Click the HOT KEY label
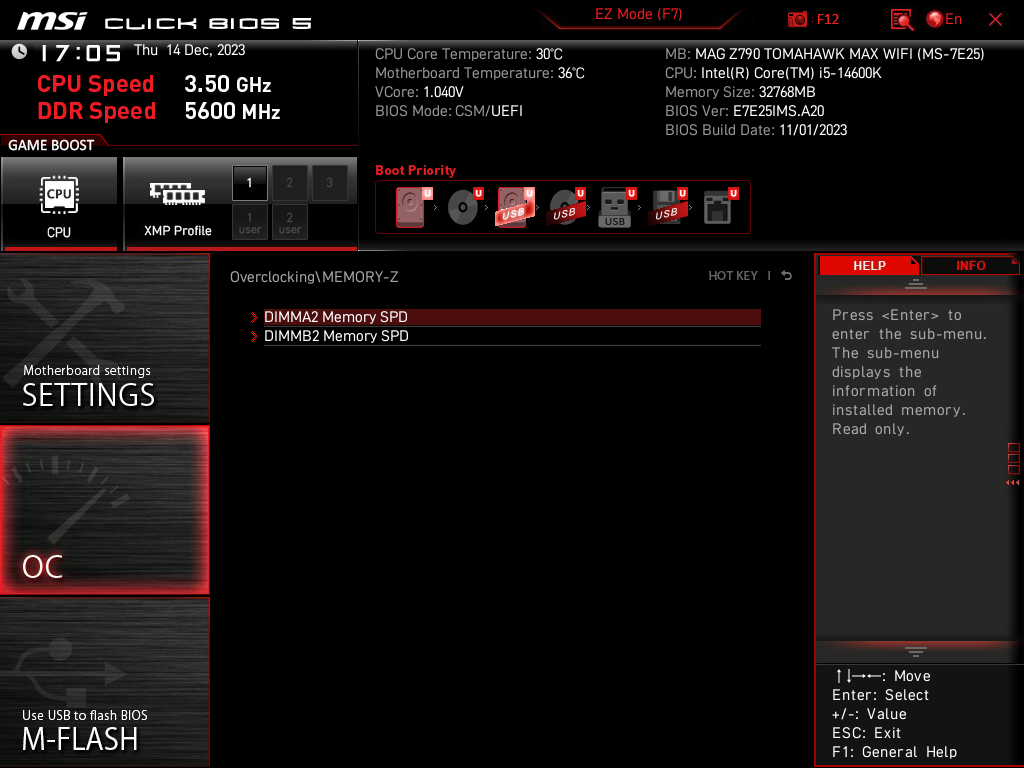Viewport: 1024px width, 768px height. [733, 276]
